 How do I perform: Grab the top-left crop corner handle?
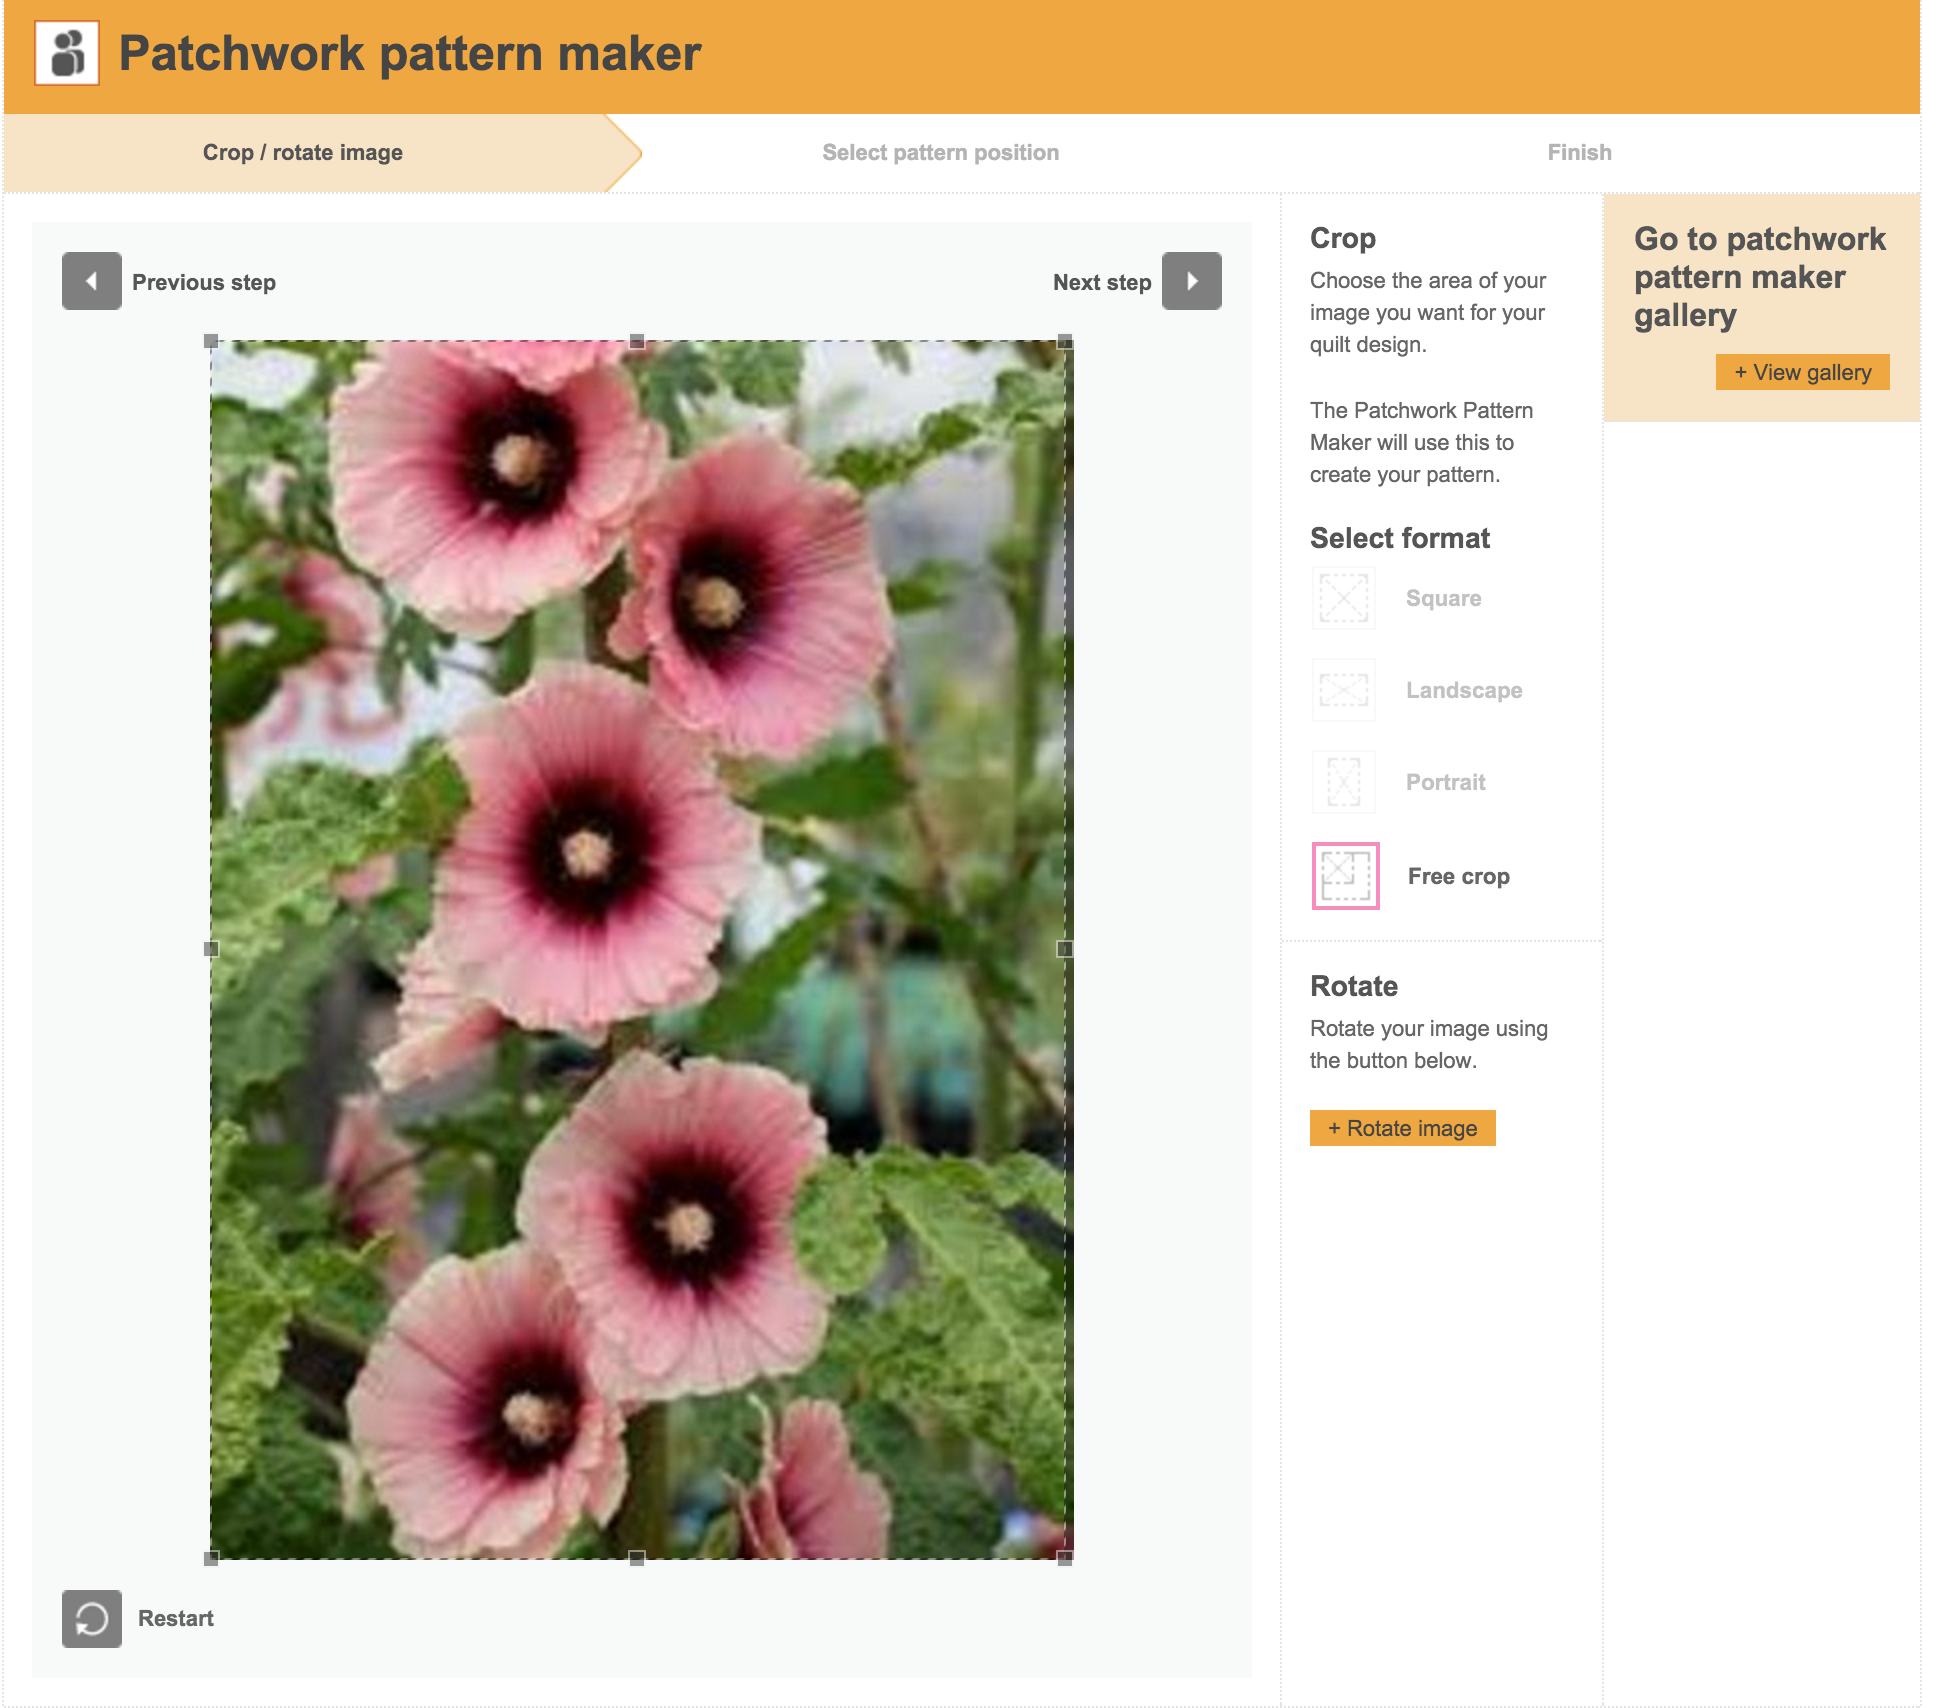(x=211, y=341)
